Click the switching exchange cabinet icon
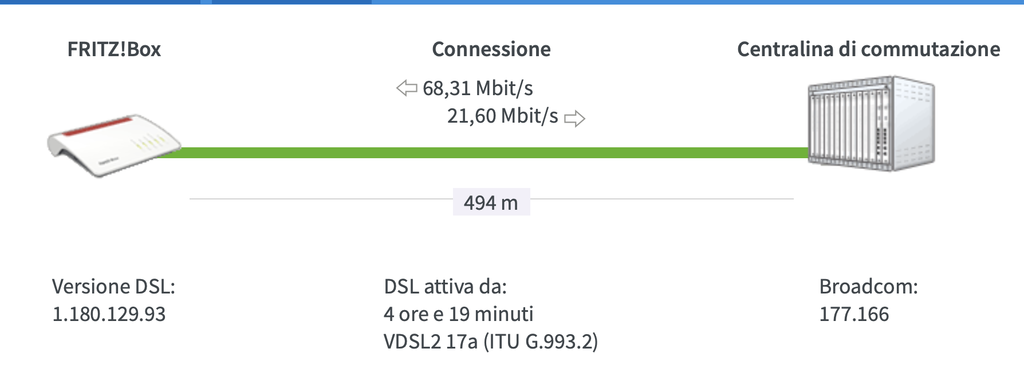The height and width of the screenshot is (368, 1024). click(871, 123)
